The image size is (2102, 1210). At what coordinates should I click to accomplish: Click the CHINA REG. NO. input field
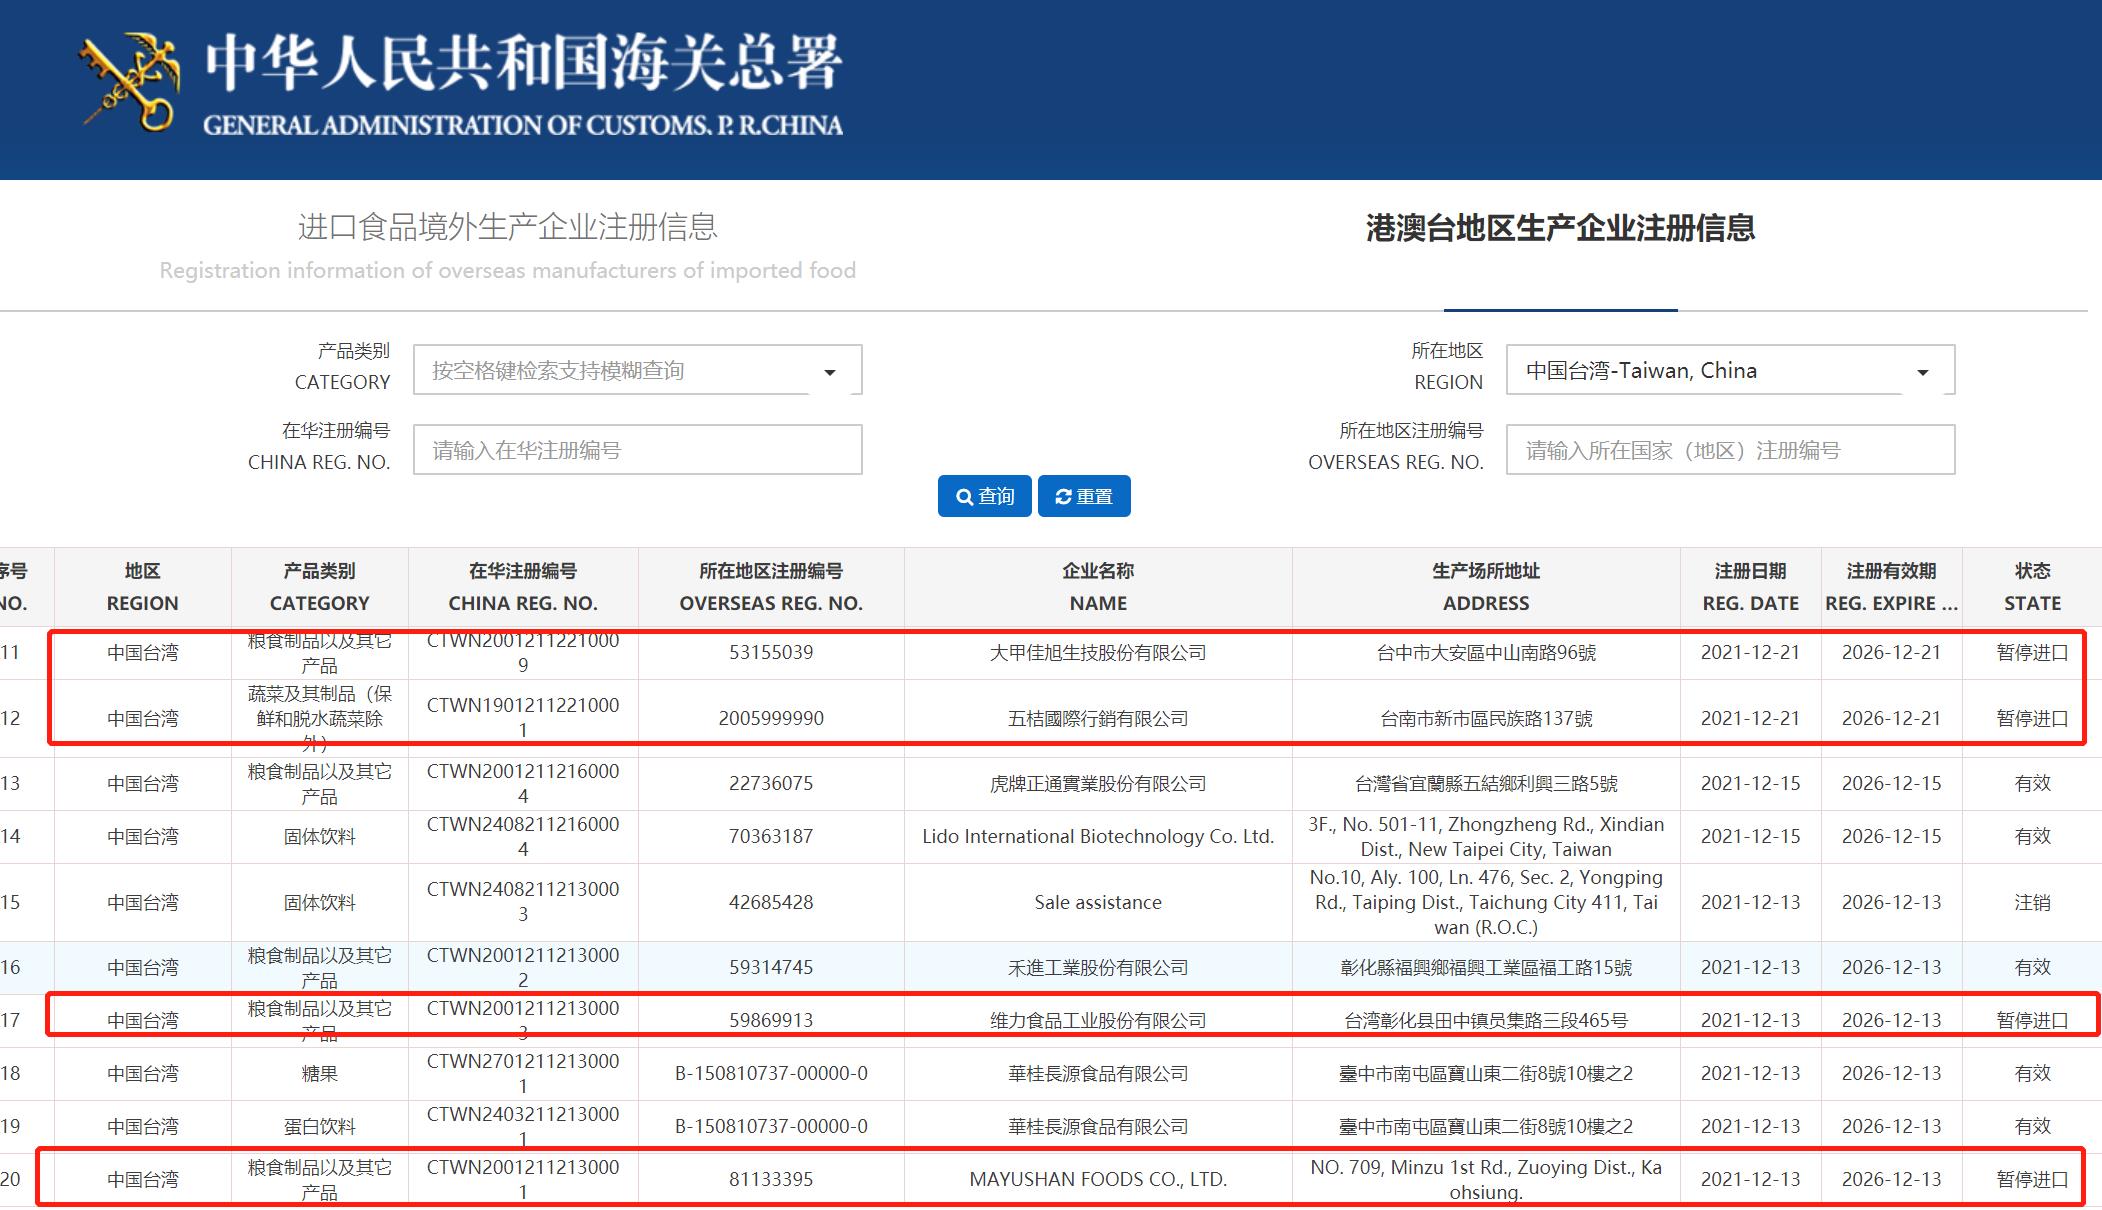click(637, 450)
